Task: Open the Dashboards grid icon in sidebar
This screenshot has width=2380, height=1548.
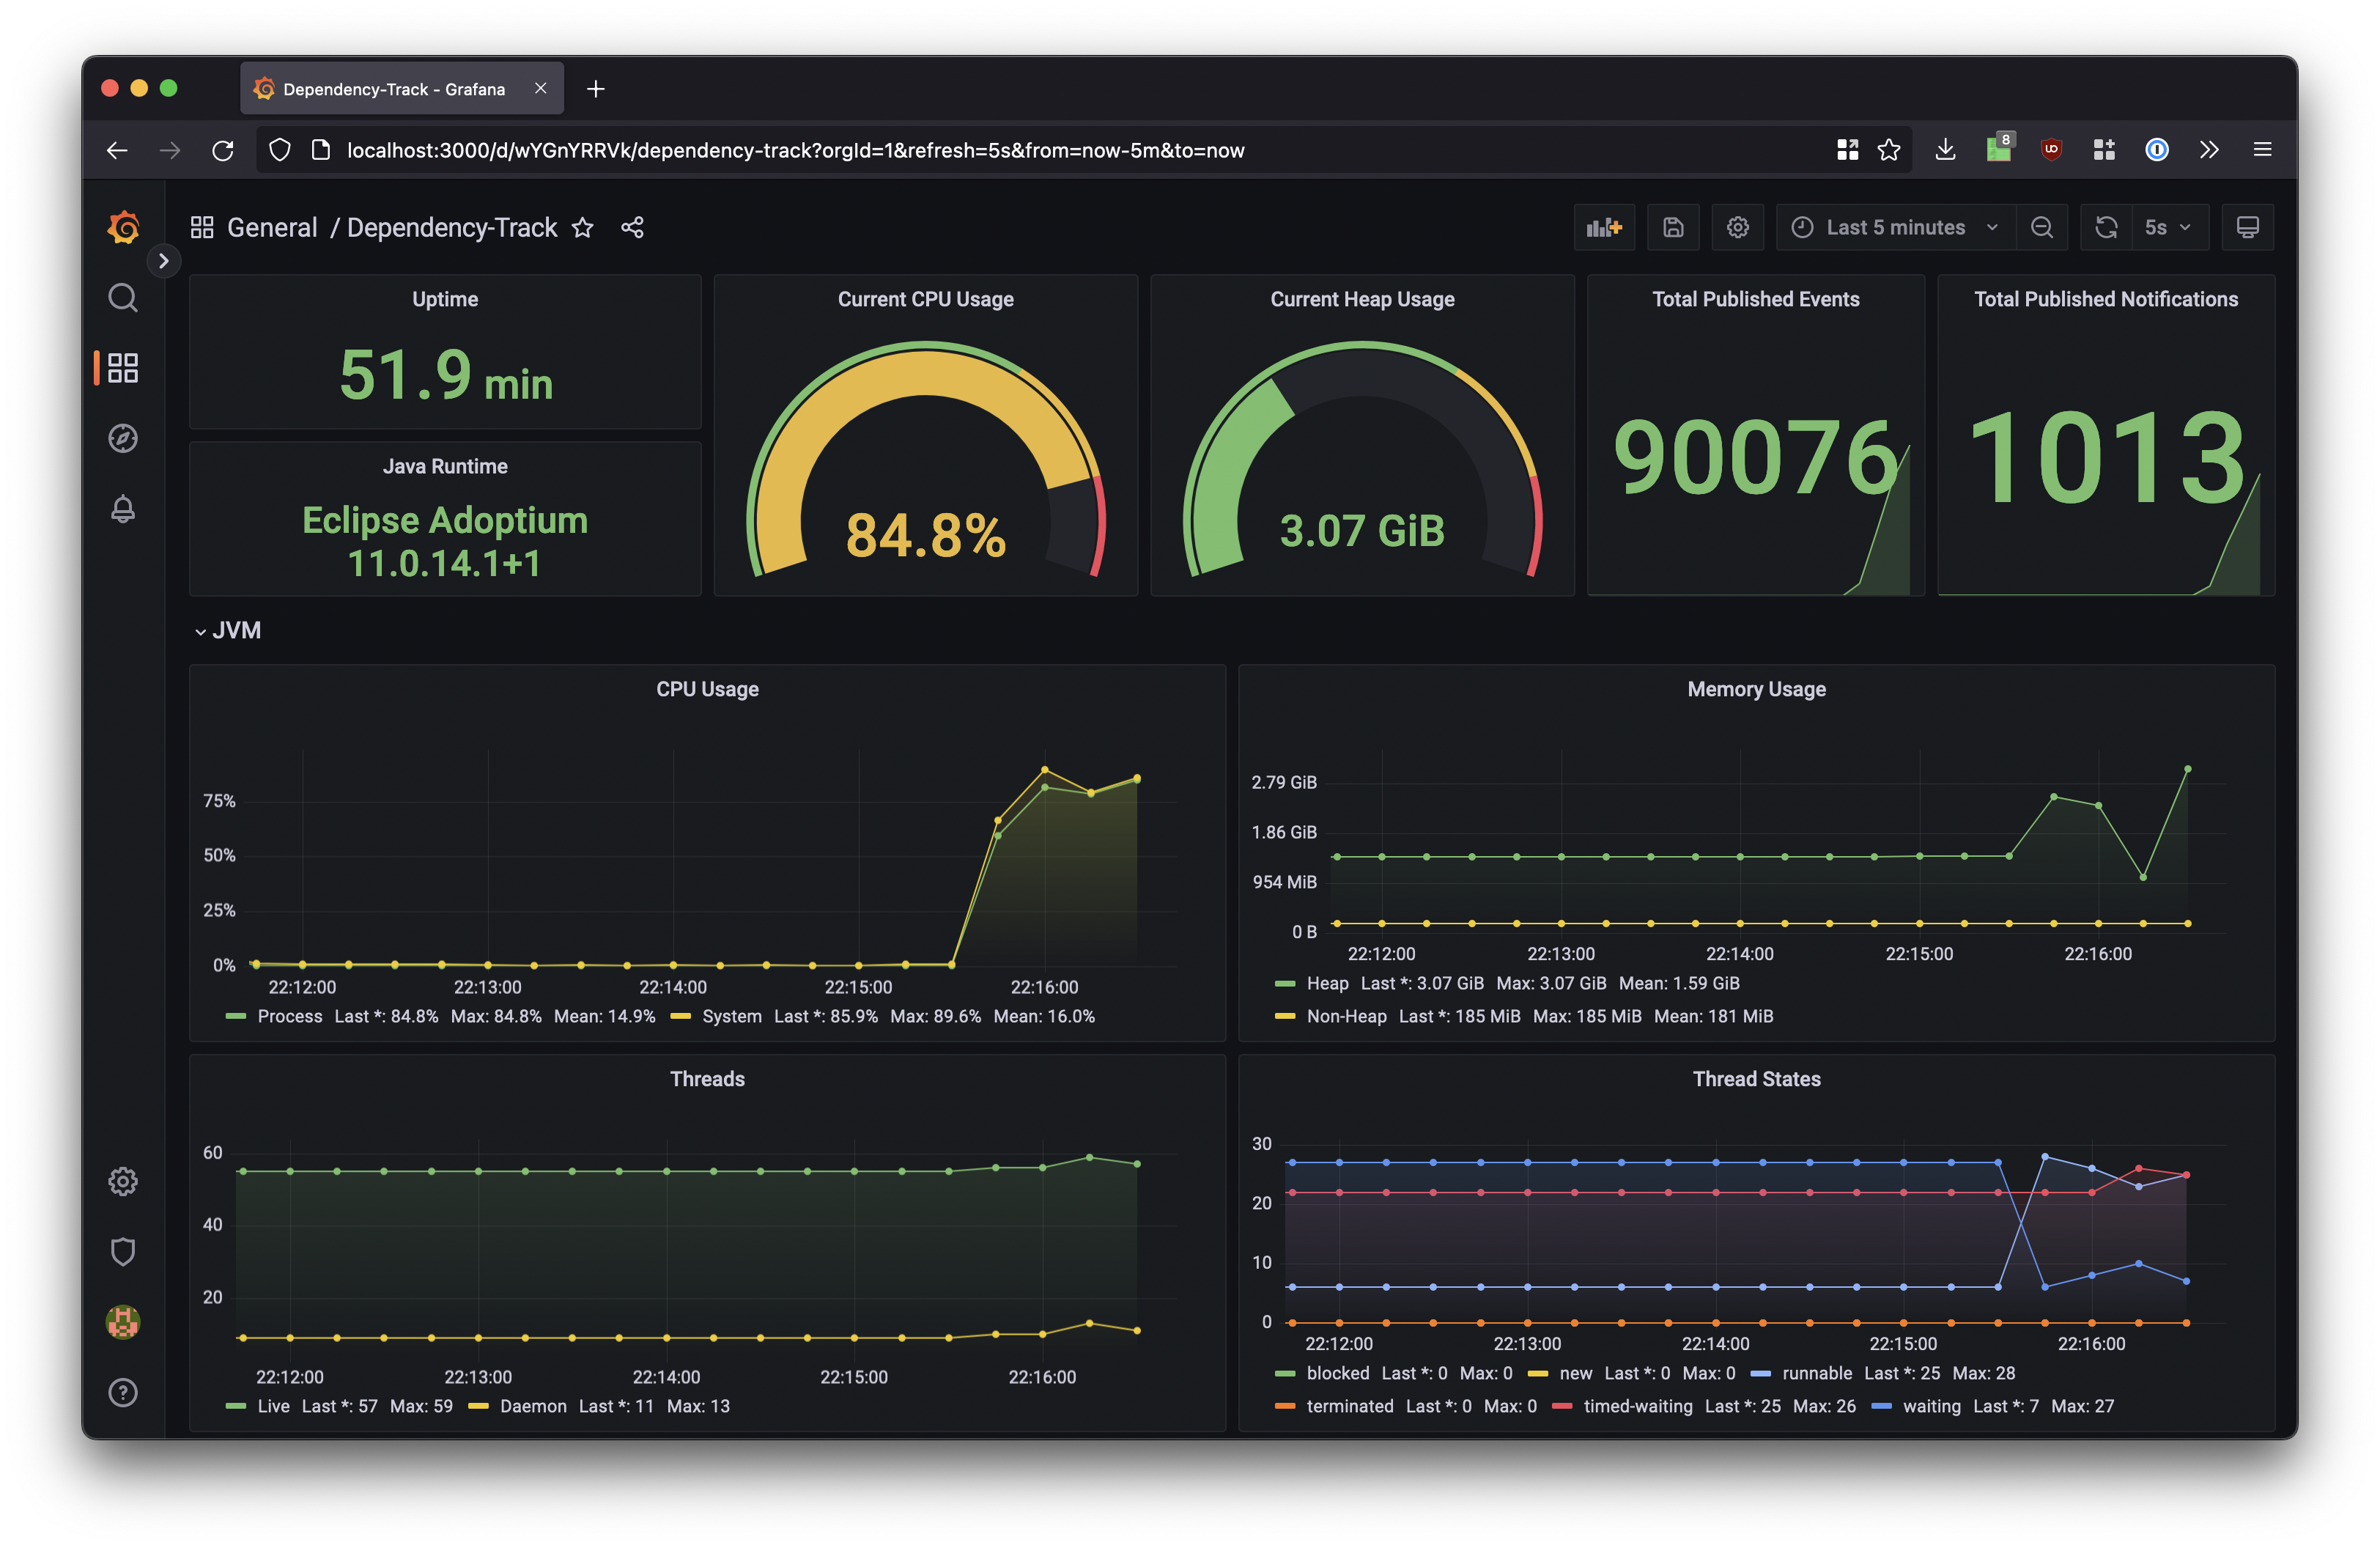Action: pyautogui.click(x=123, y=367)
